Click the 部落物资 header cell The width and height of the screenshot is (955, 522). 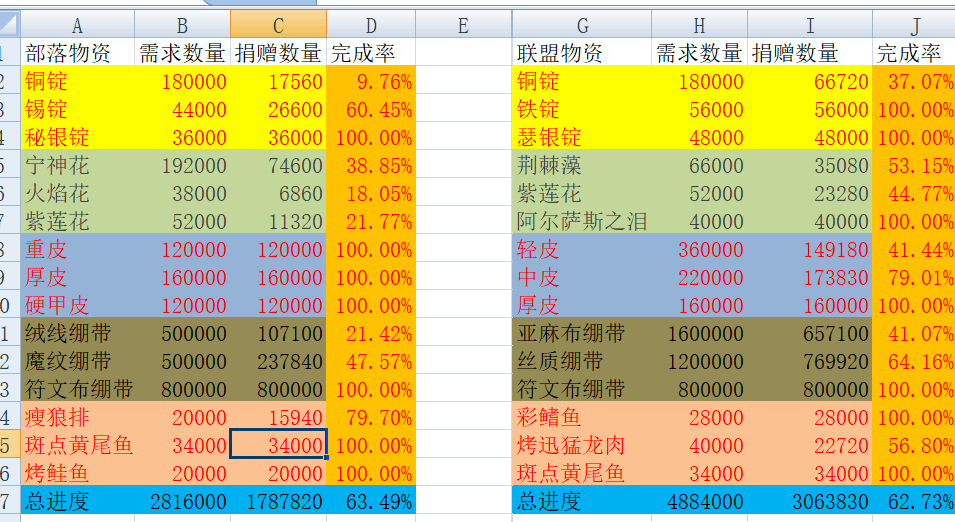point(78,53)
